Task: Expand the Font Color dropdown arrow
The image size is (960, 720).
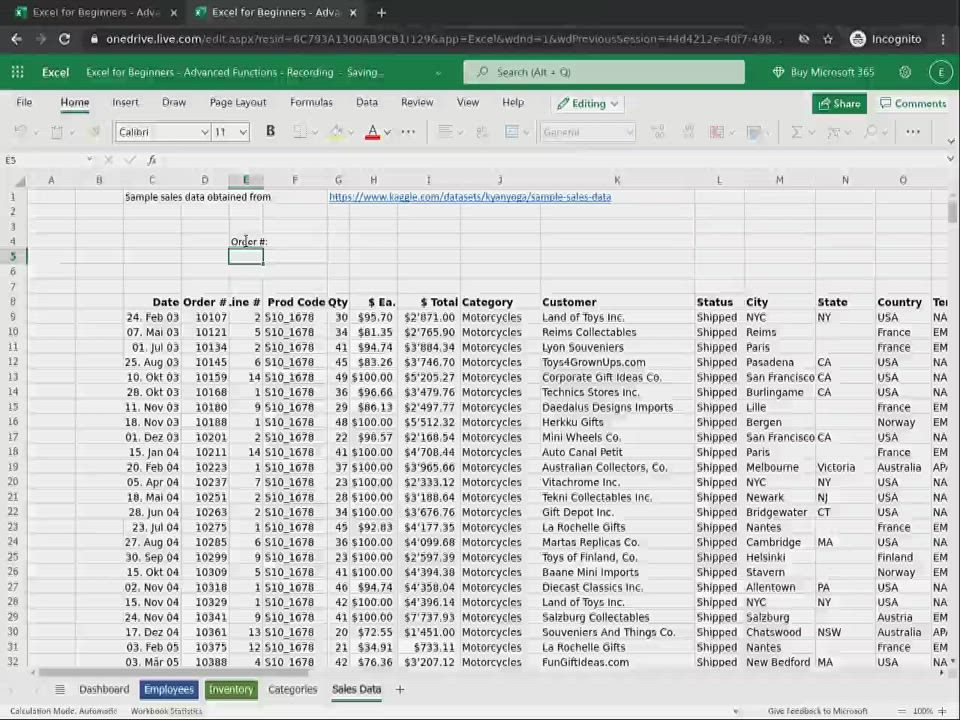Action: point(388,132)
